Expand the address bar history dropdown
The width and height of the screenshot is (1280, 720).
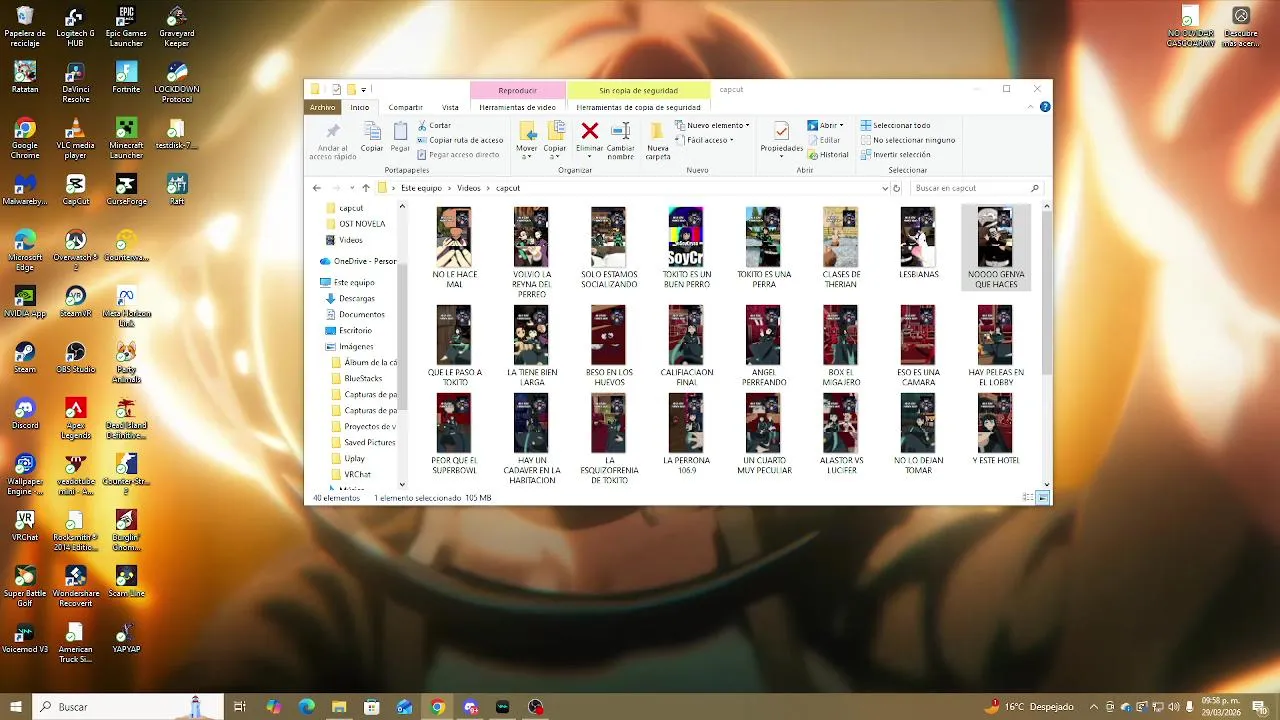point(885,188)
